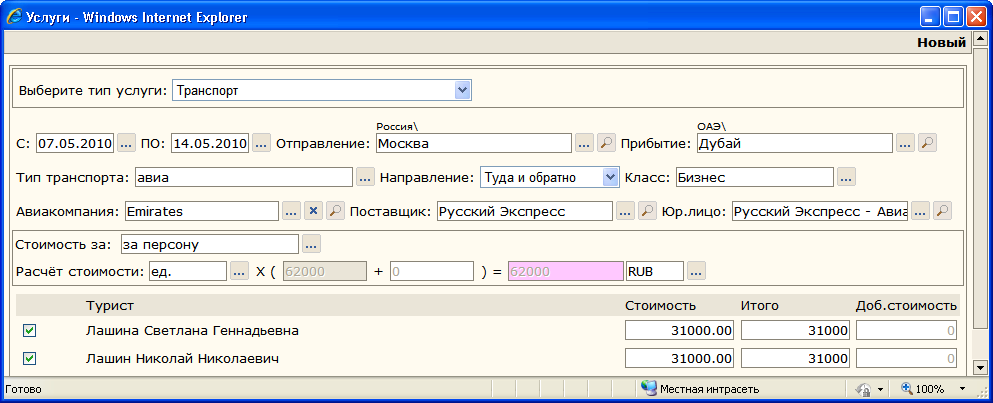993x403 pixels.
Task: Click ellipsis next to за персону field
Action: point(312,243)
